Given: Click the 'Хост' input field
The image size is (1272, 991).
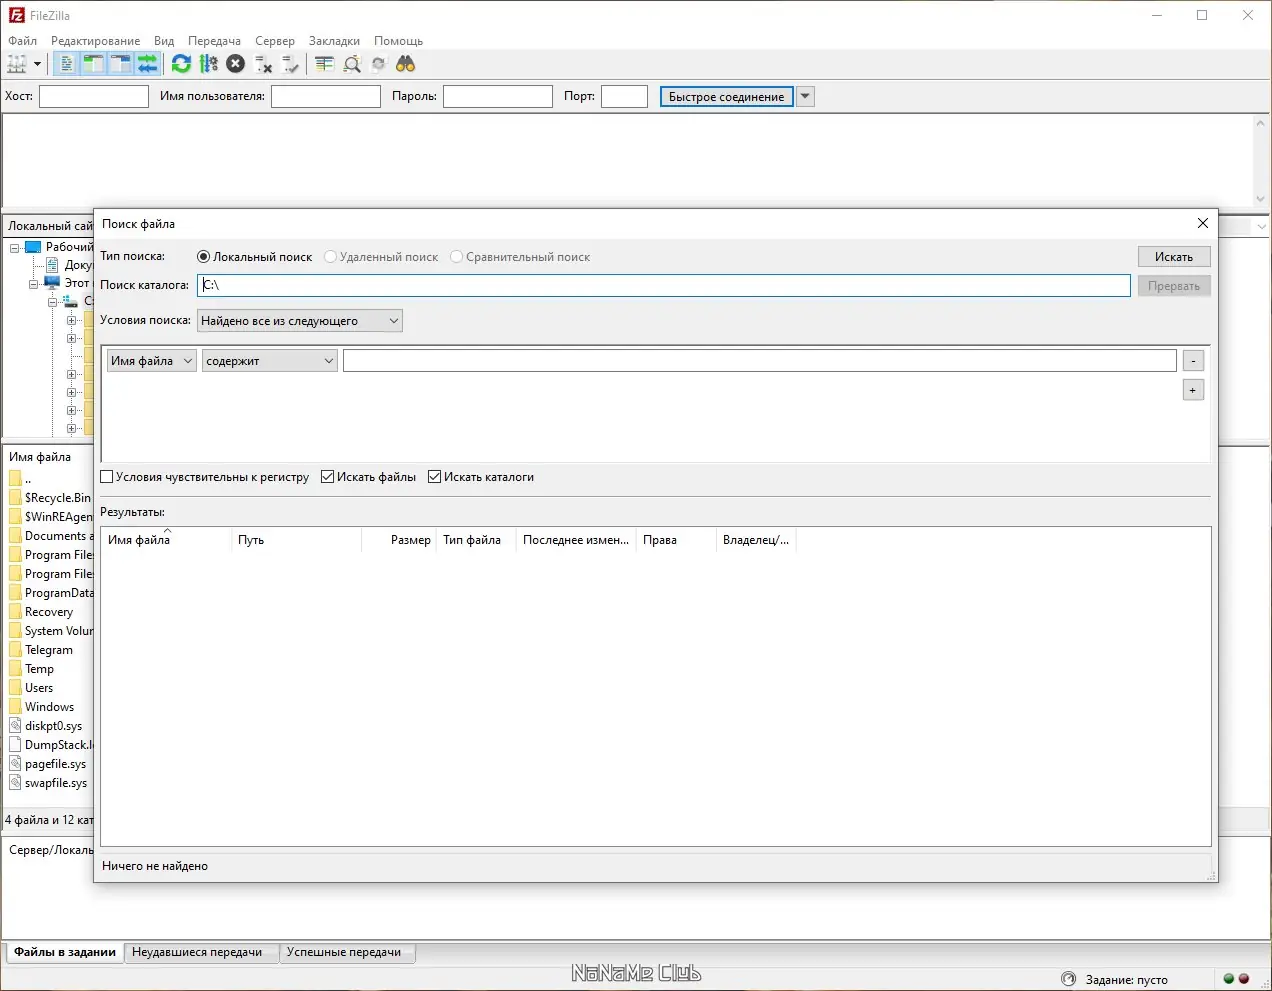Looking at the screenshot, I should [x=94, y=96].
